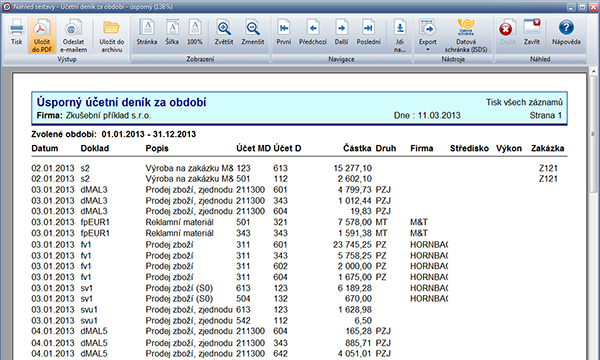Viewport: 600px width, 360px height.
Task: Click the vertical scrollbar up arrow
Action: pyautogui.click(x=594, y=71)
